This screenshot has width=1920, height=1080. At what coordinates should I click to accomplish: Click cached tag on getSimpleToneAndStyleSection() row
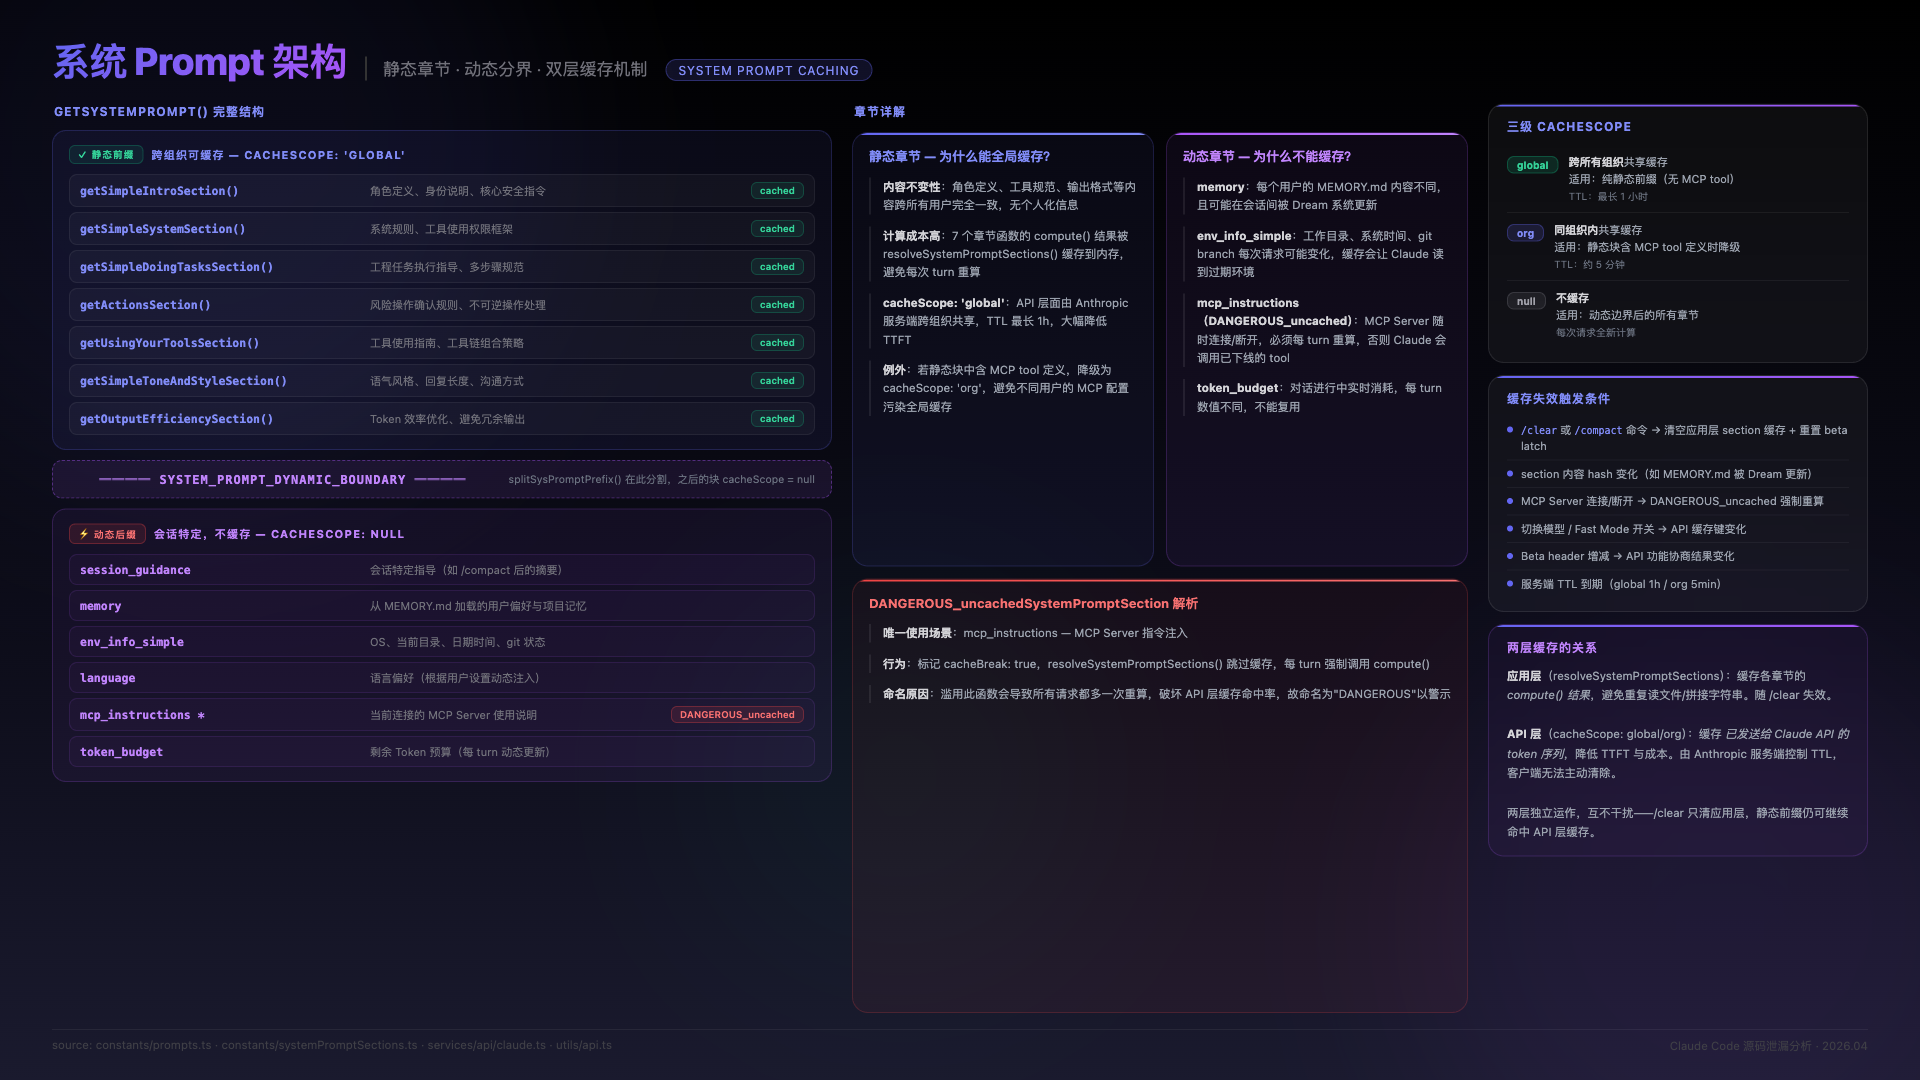(777, 381)
